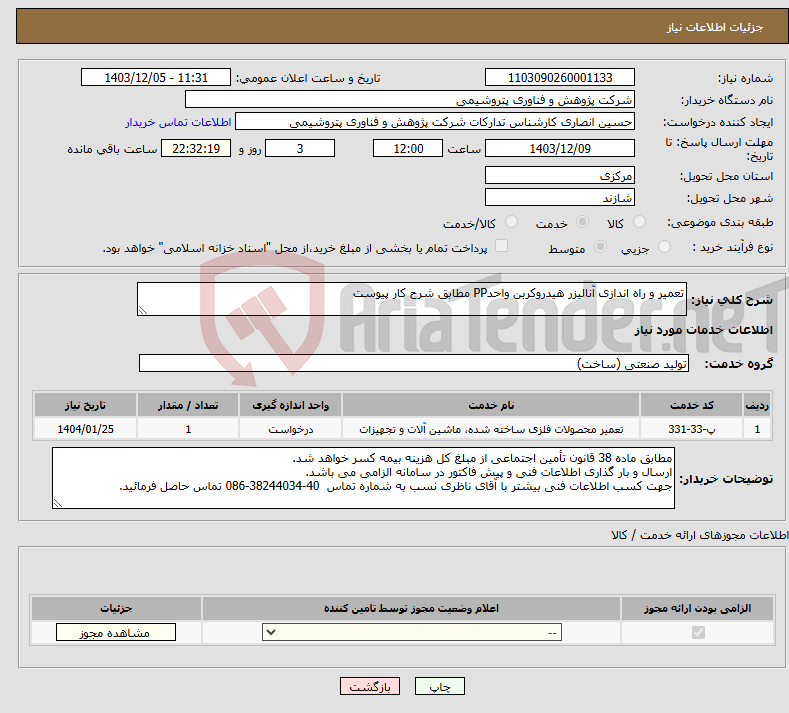Click the اطلاعات خدمات مورد نیاز heading
This screenshot has width=789, height=713.
(703, 330)
